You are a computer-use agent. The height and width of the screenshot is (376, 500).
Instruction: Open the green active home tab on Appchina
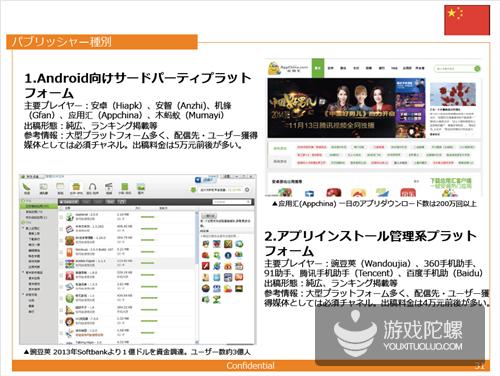[318, 68]
